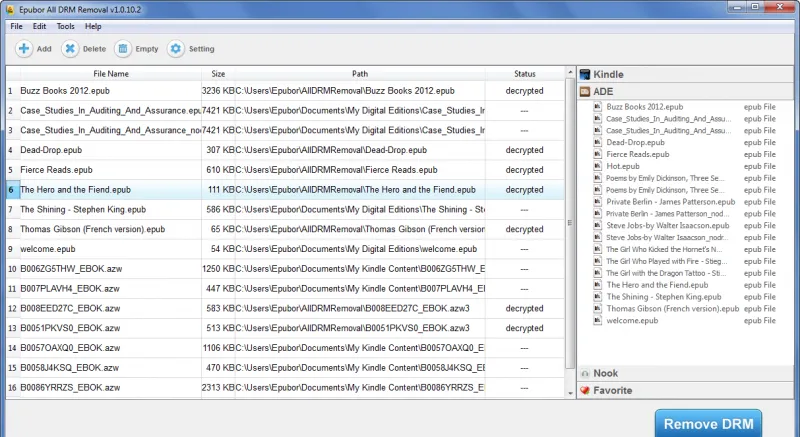Select Thomas Gibson (French version).epub table row
800x437 pixels.
pos(285,229)
